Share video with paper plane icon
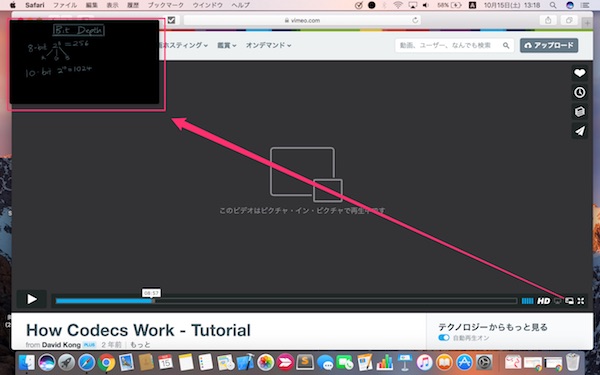Screen dimensions: 600x375 pyautogui.click(x=580, y=131)
